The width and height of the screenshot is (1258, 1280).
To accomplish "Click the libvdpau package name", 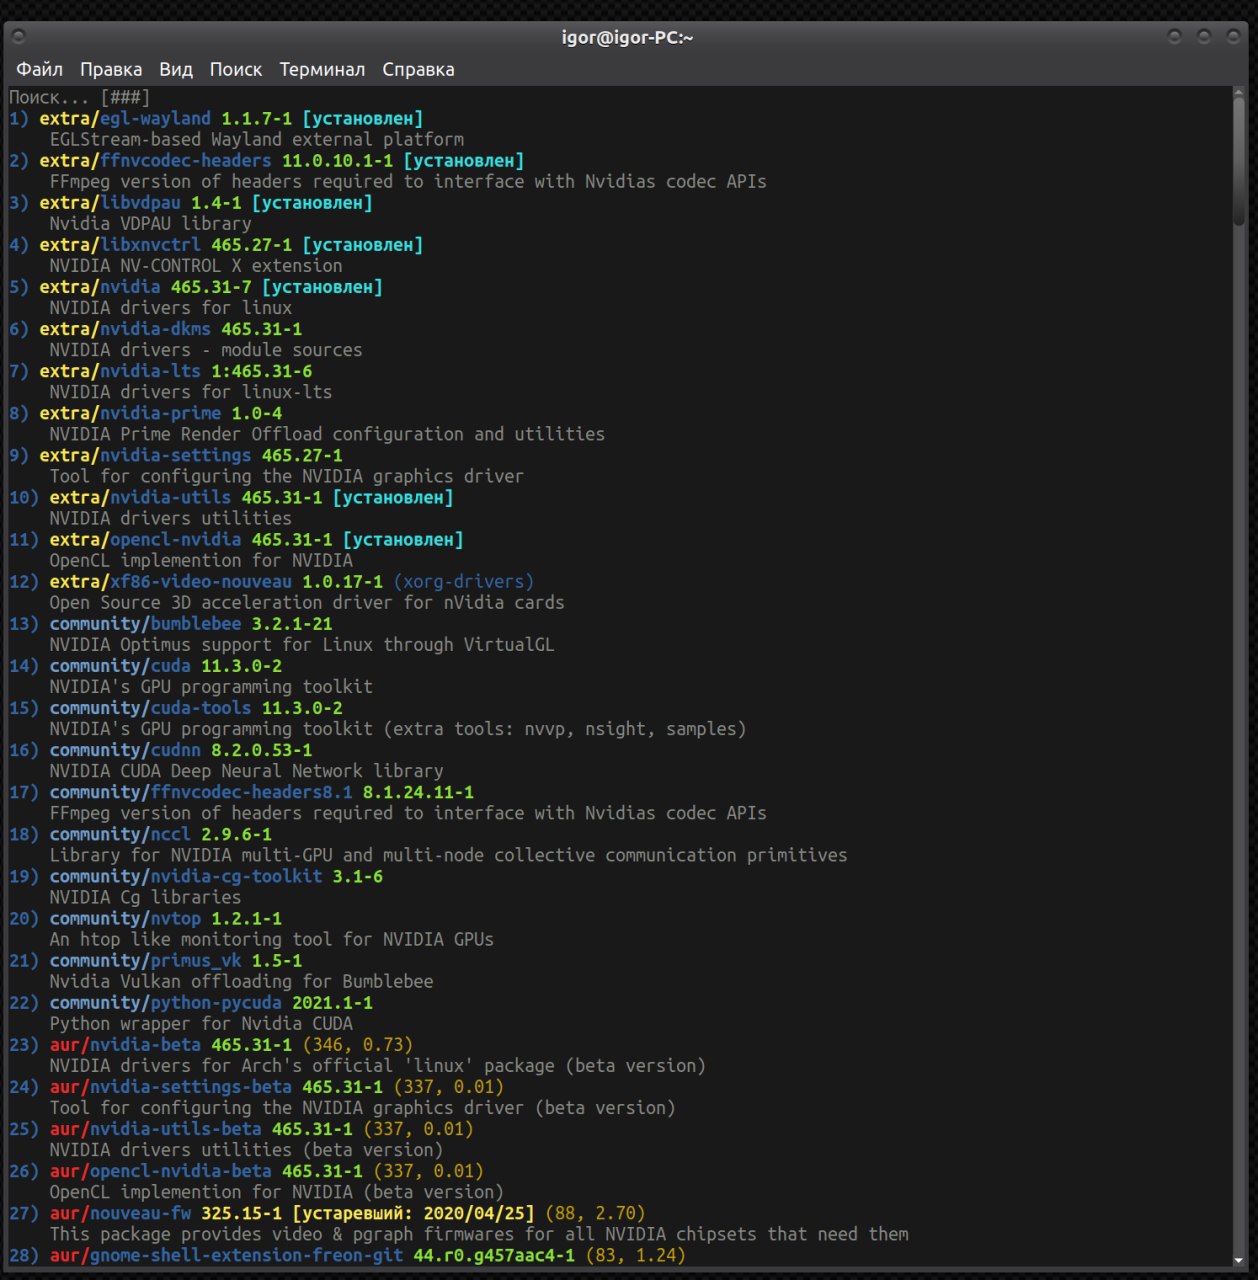I will (140, 202).
